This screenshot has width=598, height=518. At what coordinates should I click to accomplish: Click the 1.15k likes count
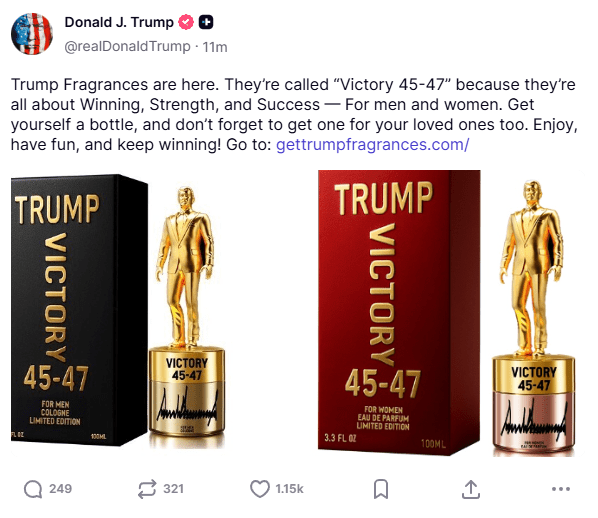click(x=289, y=489)
